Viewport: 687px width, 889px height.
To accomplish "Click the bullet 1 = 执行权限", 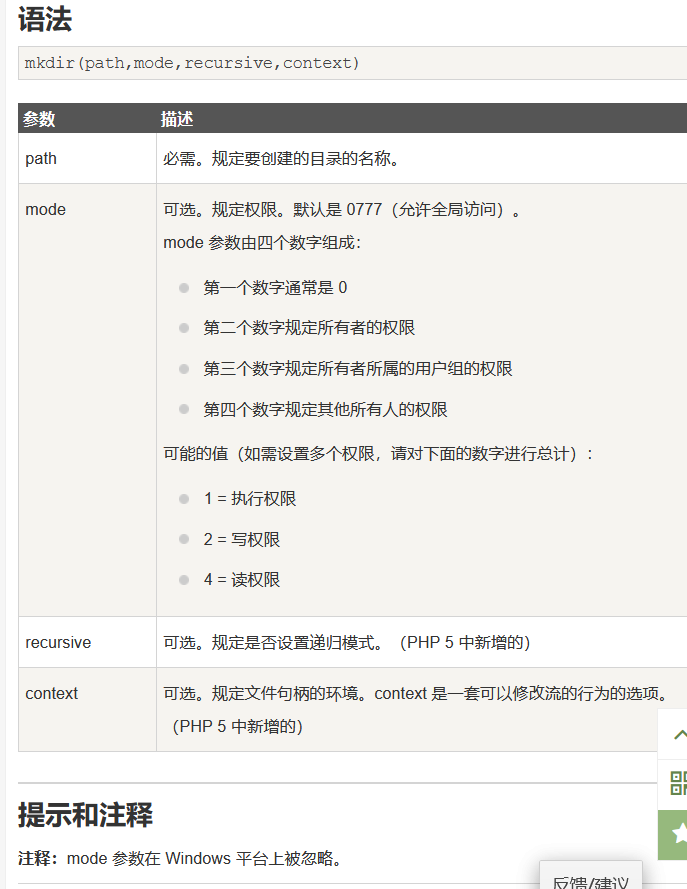I will tap(250, 498).
